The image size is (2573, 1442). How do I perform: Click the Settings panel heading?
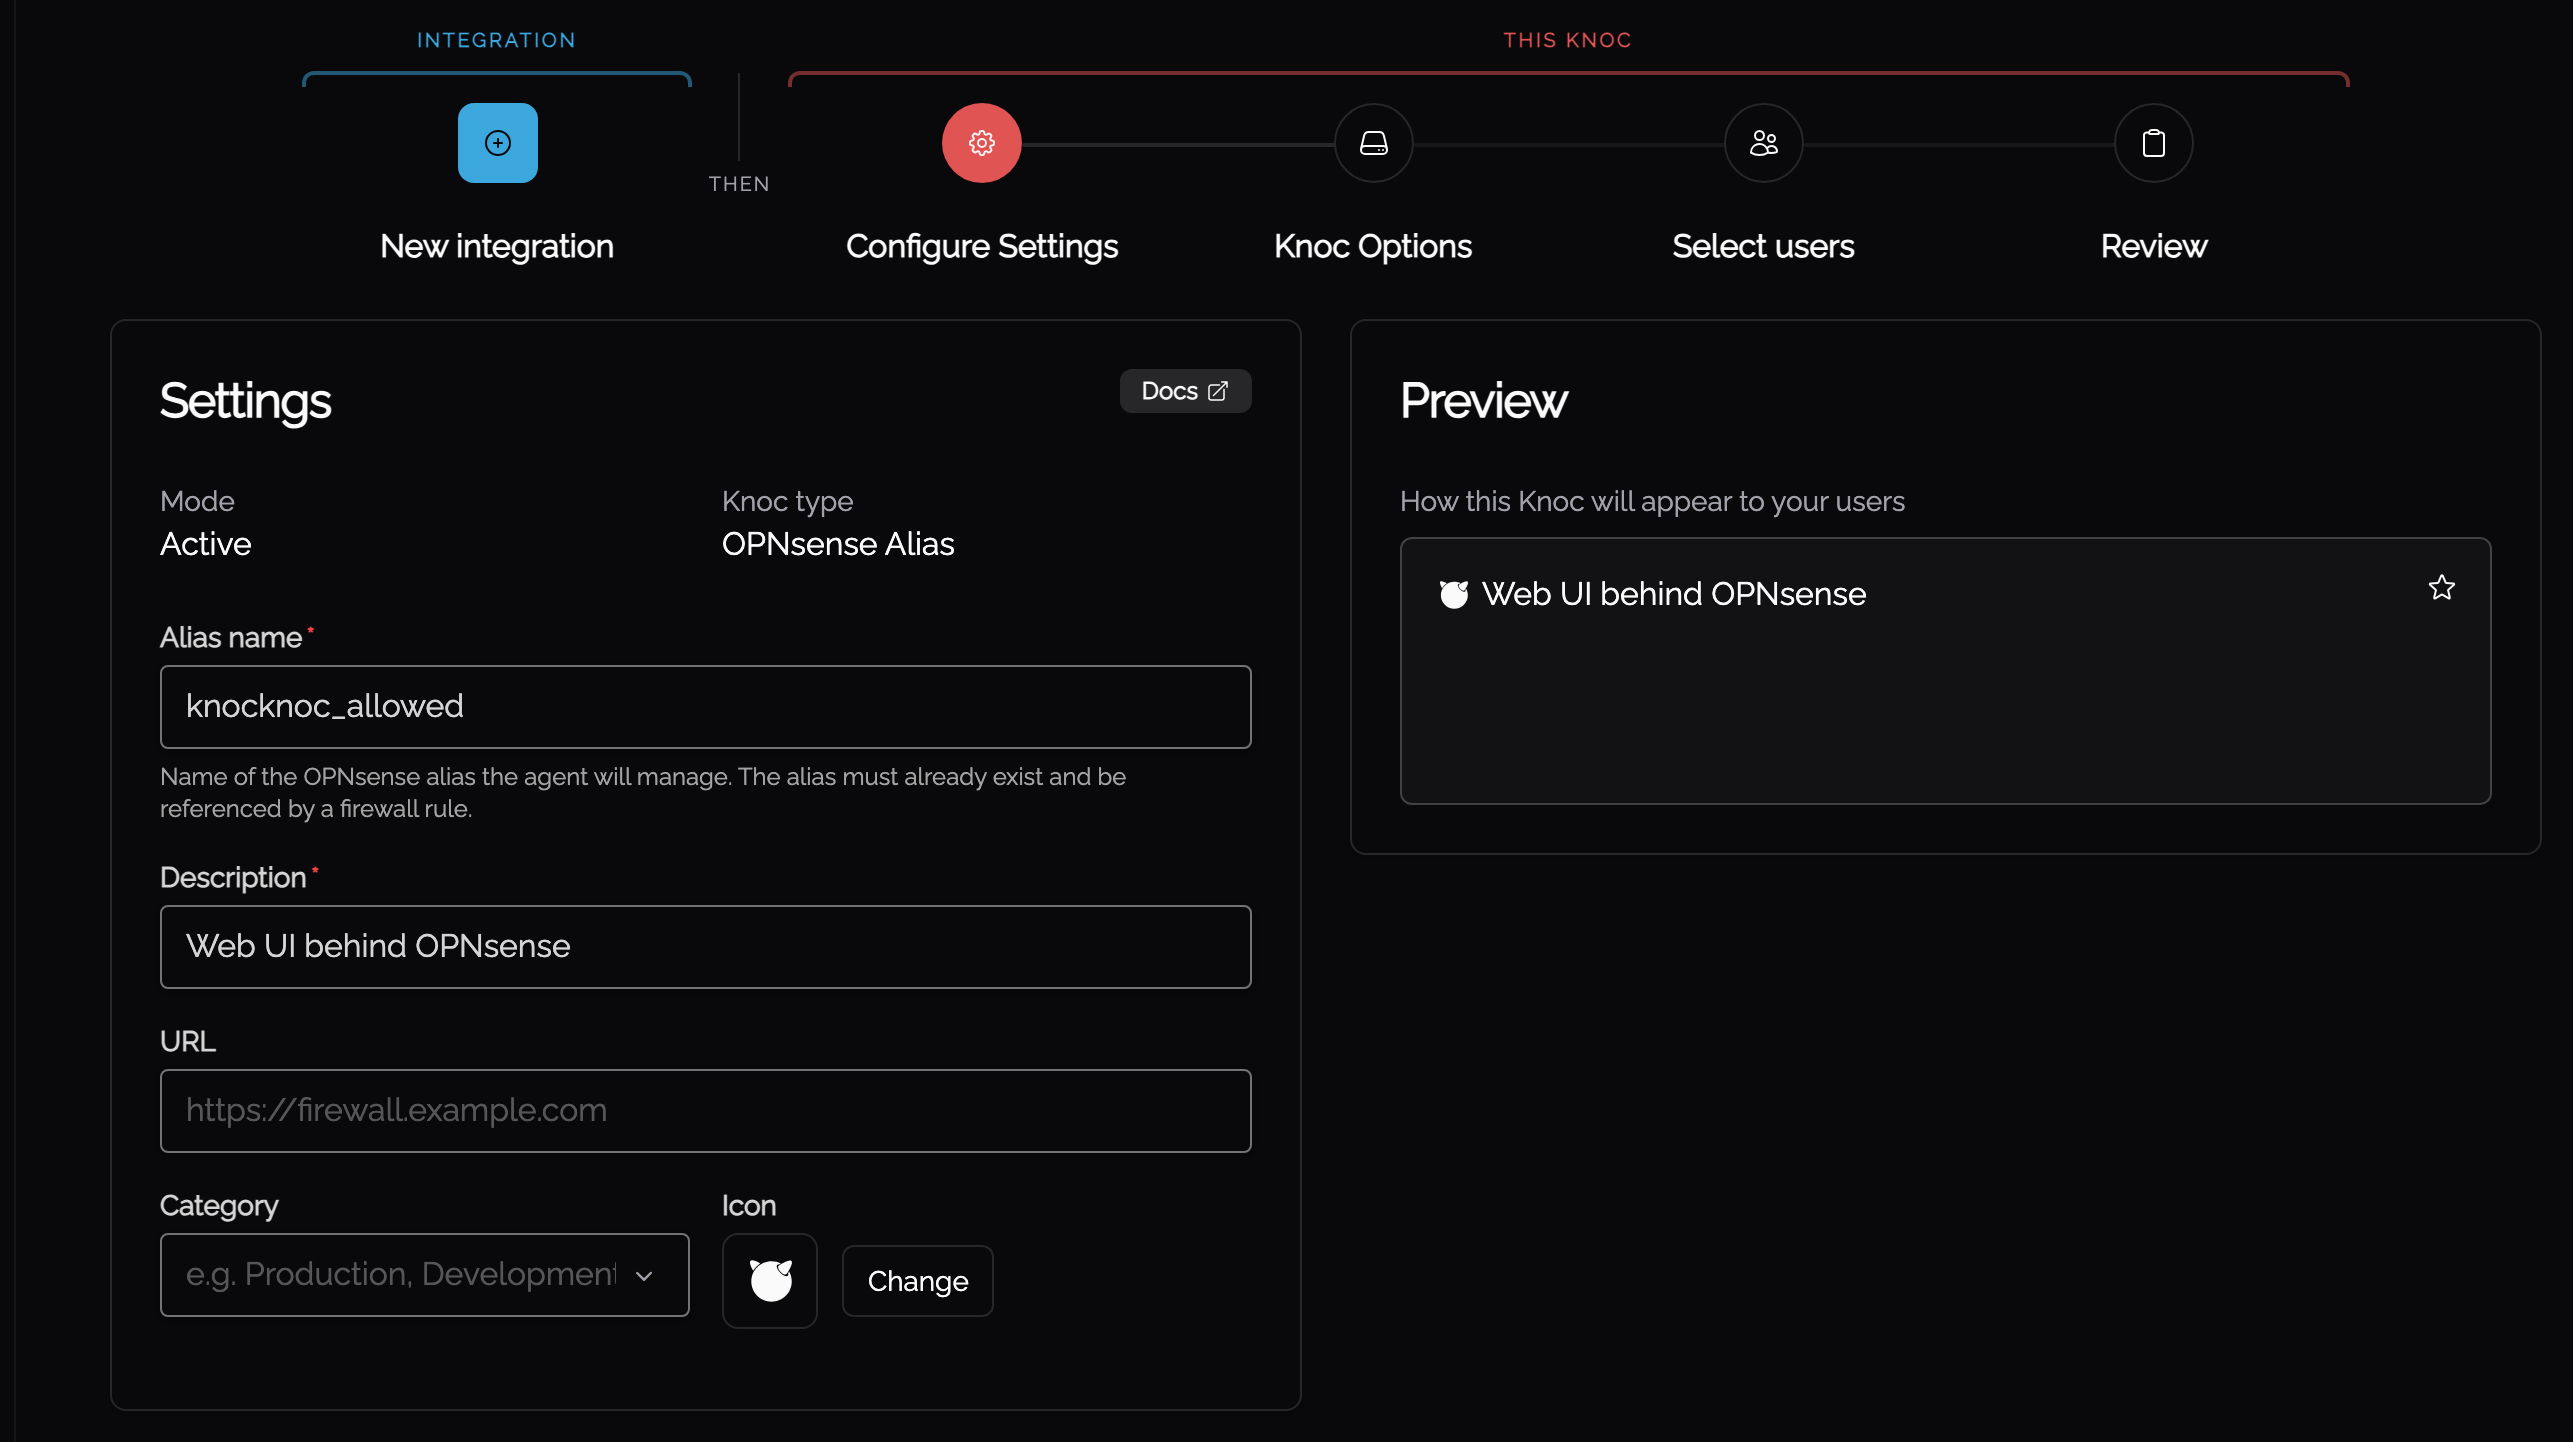tap(245, 401)
